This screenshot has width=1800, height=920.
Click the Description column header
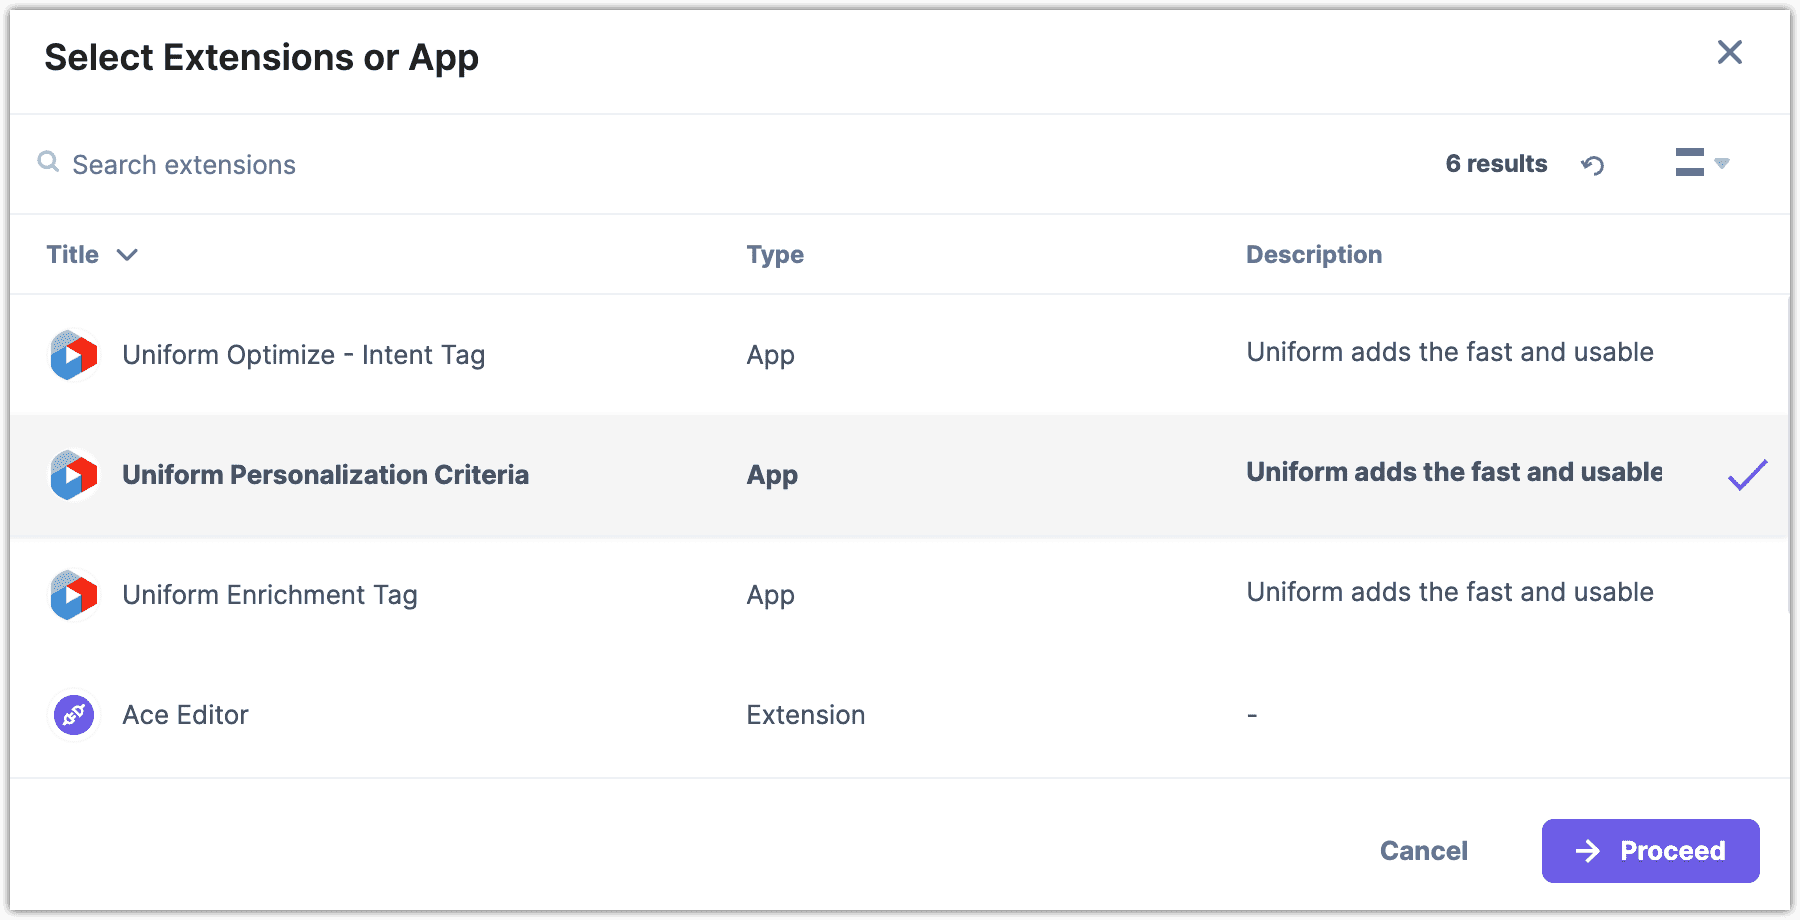[1313, 254]
